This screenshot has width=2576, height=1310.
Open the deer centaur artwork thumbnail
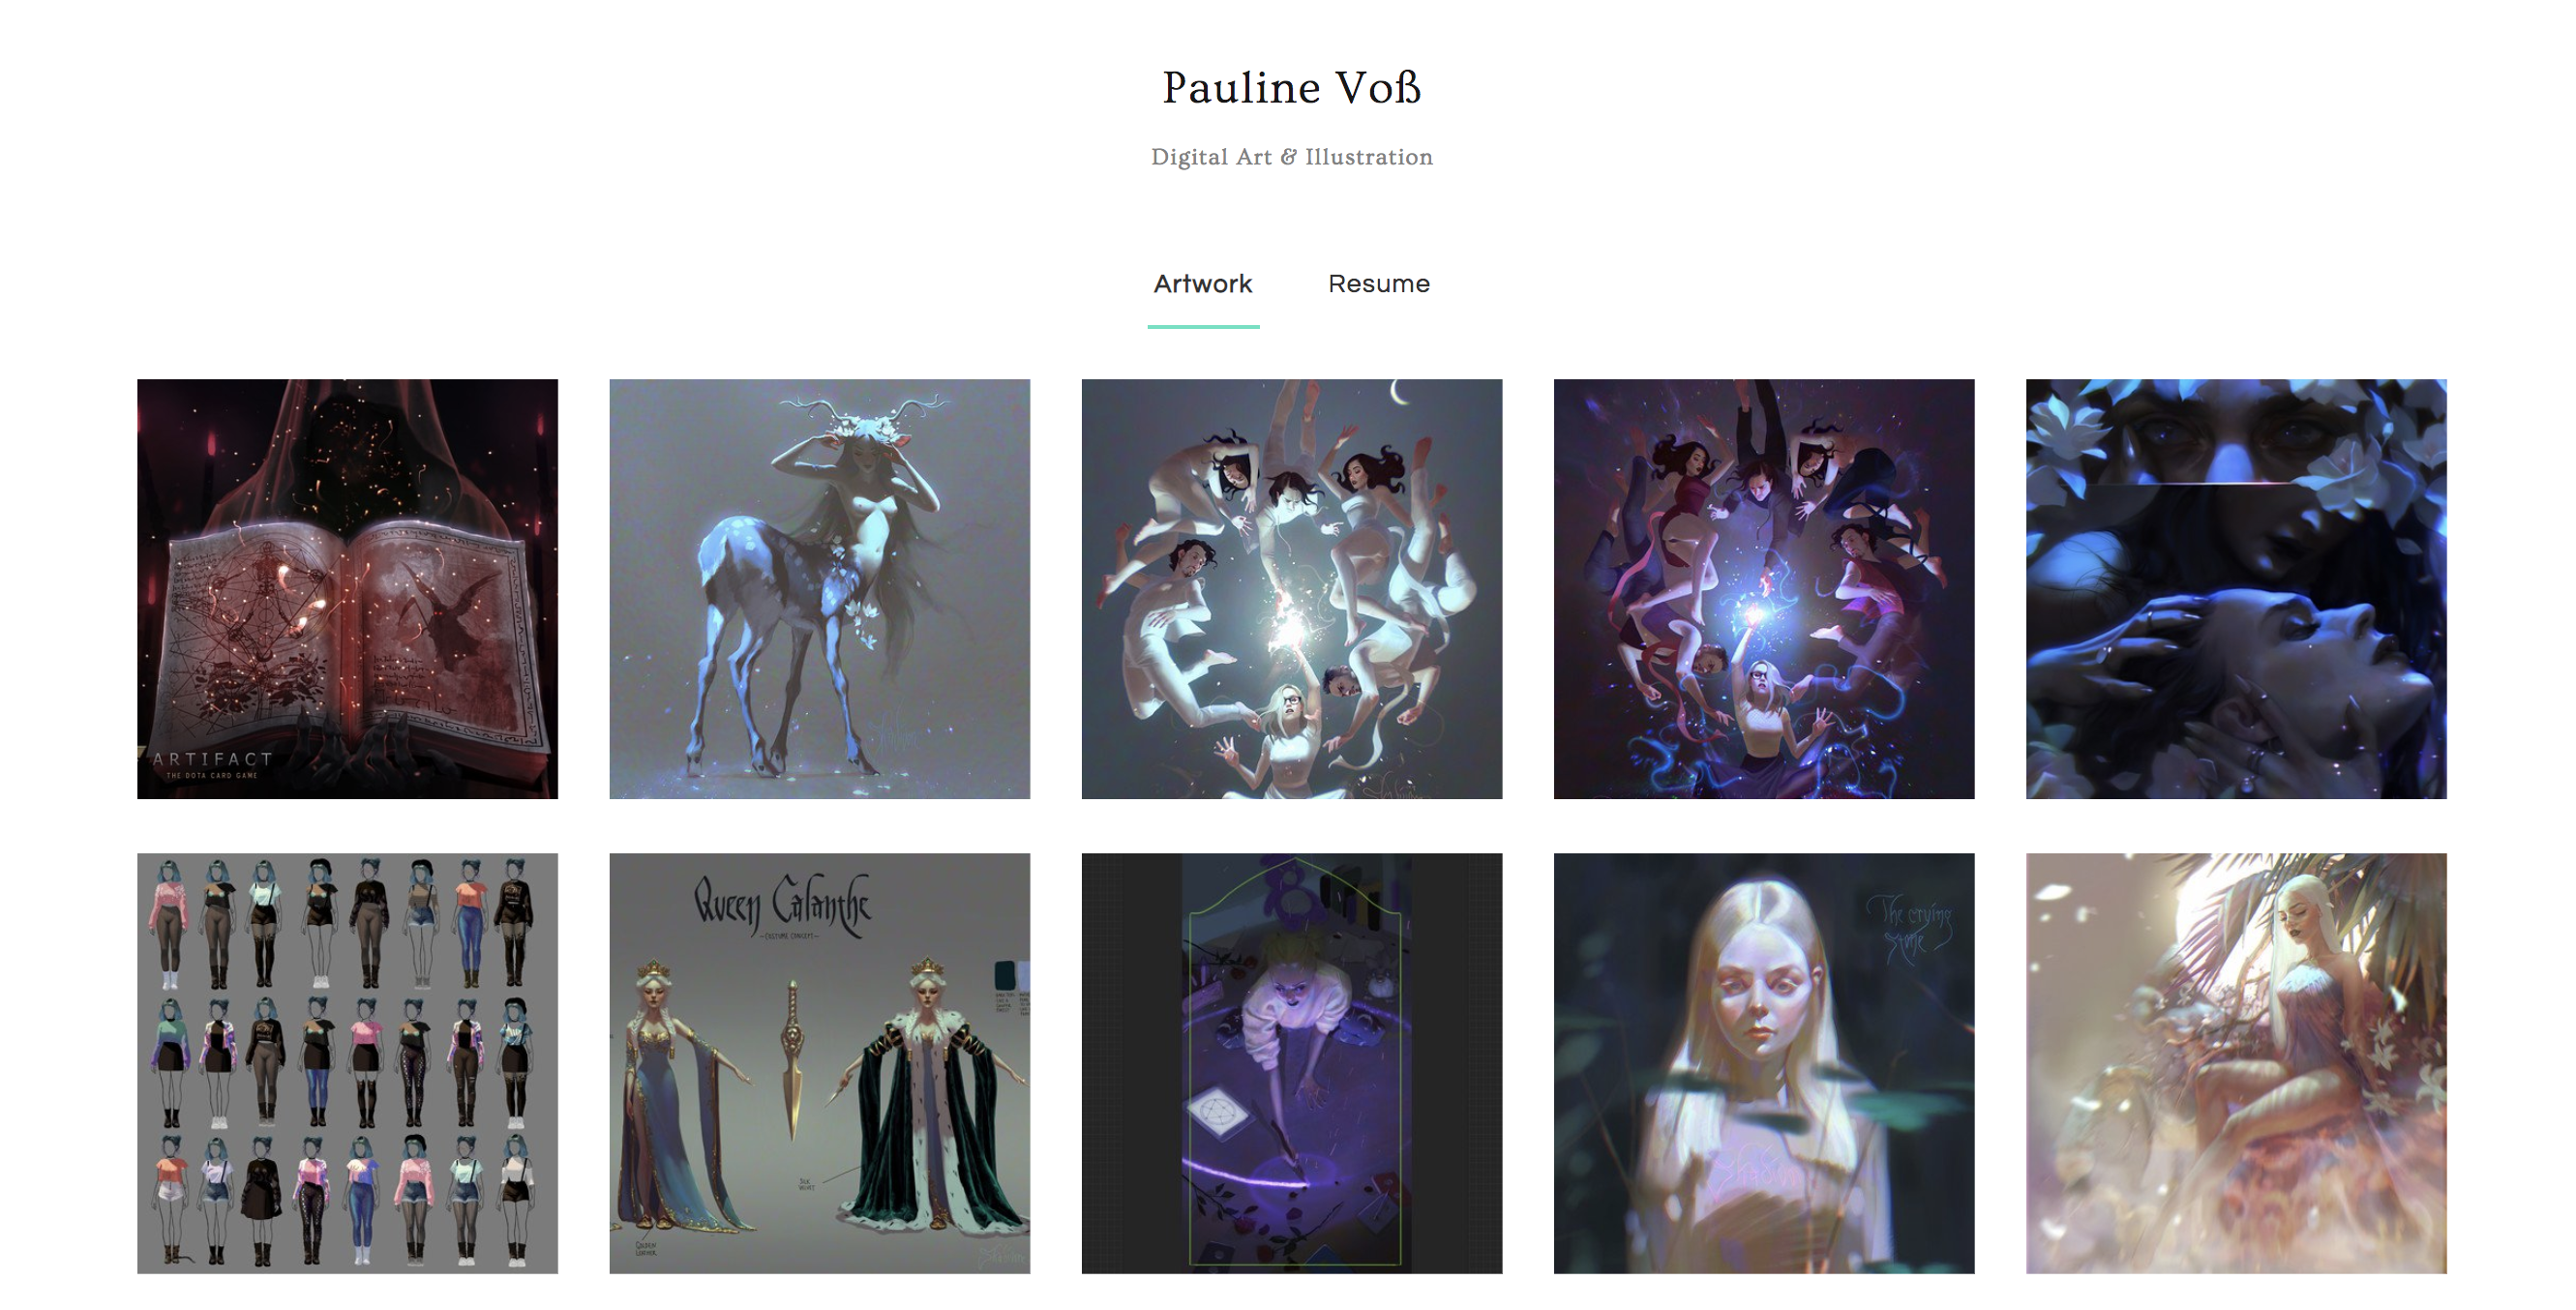point(819,589)
